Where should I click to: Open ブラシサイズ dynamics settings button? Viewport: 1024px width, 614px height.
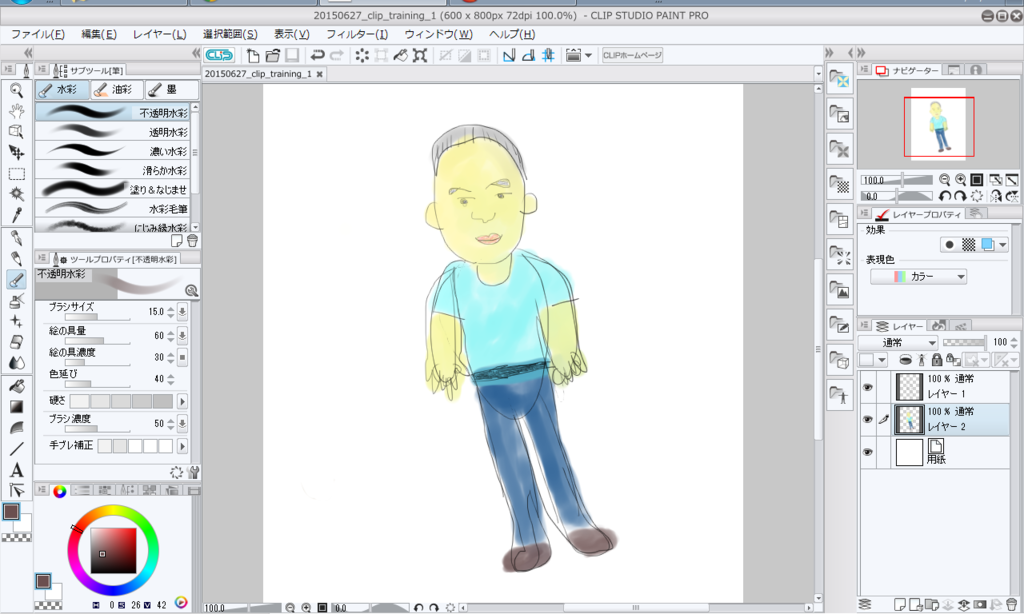click(182, 312)
